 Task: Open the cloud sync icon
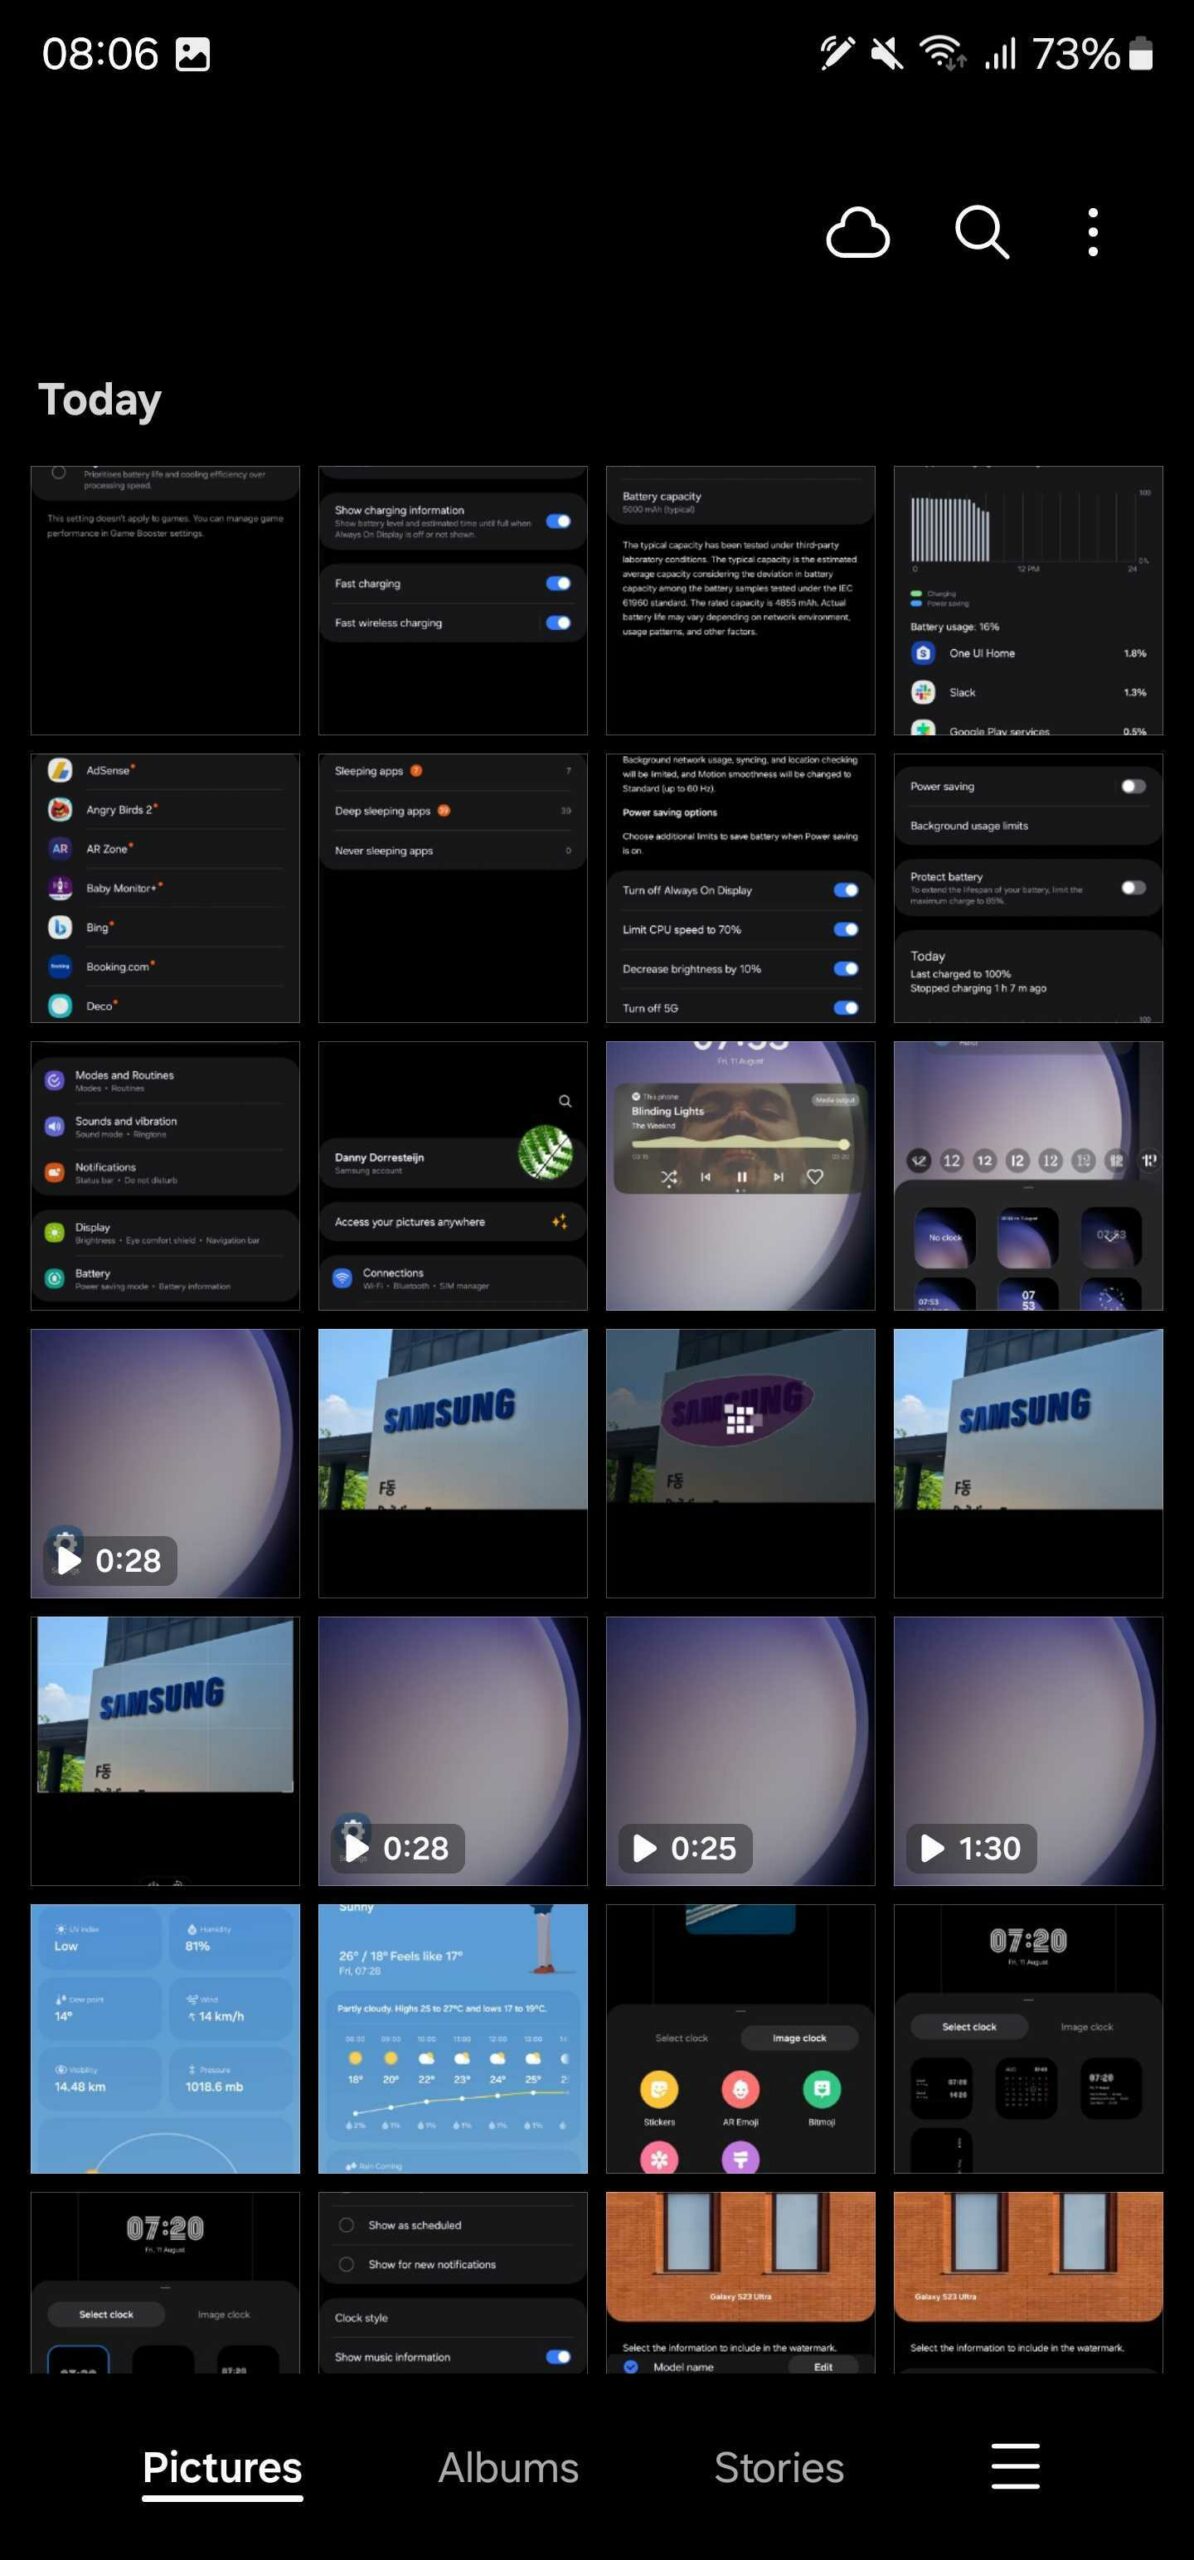tap(857, 233)
